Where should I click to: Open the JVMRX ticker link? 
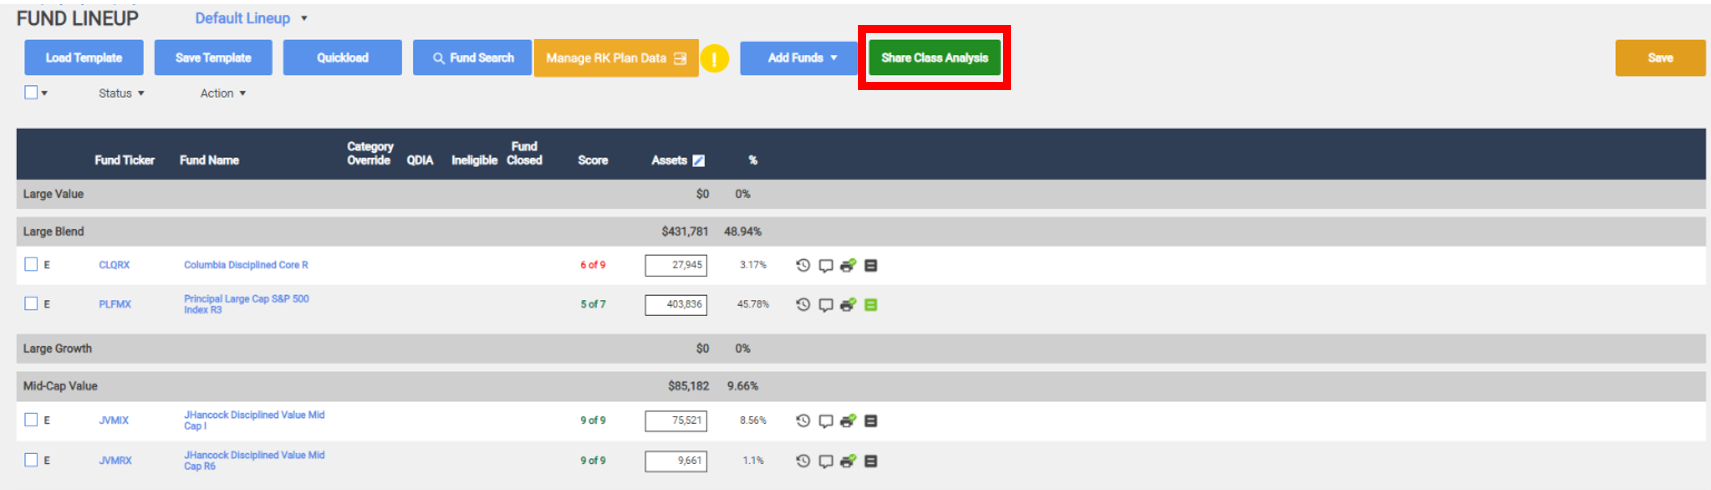115,461
